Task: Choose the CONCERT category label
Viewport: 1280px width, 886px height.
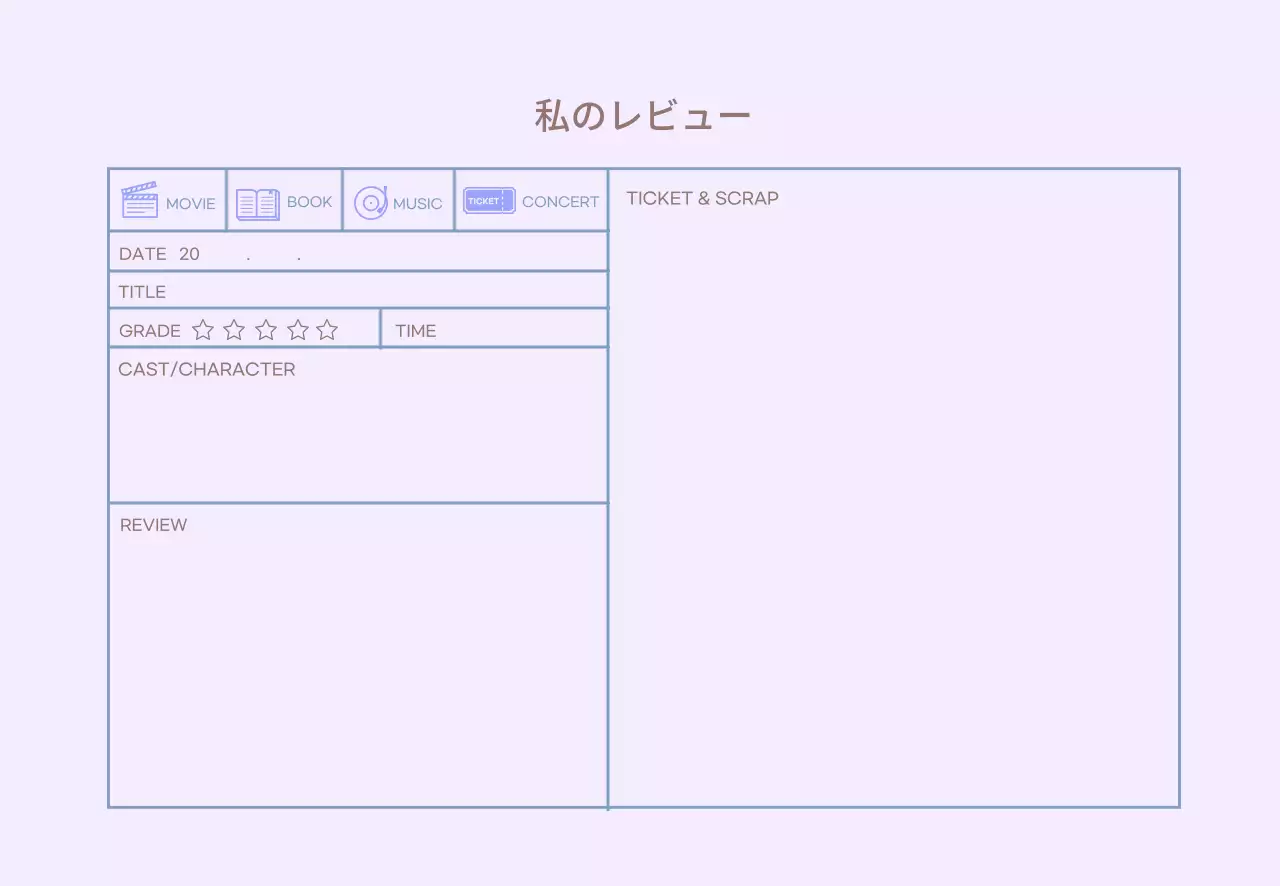Action: 559,202
